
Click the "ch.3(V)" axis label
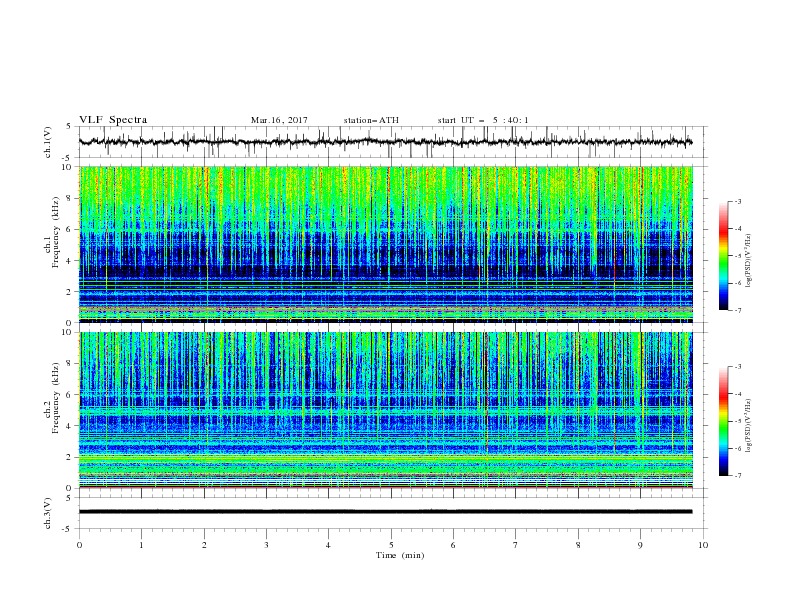click(x=48, y=513)
